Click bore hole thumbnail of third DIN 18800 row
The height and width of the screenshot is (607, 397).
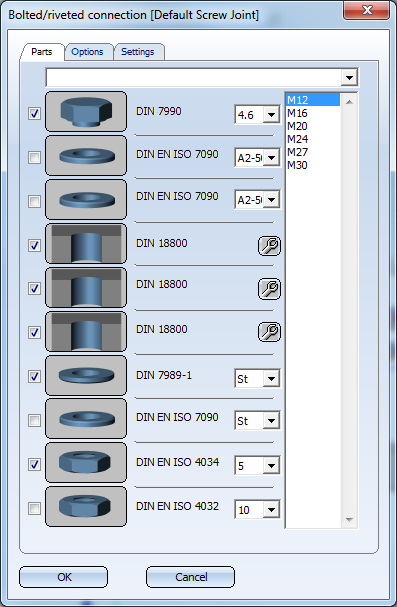click(86, 331)
